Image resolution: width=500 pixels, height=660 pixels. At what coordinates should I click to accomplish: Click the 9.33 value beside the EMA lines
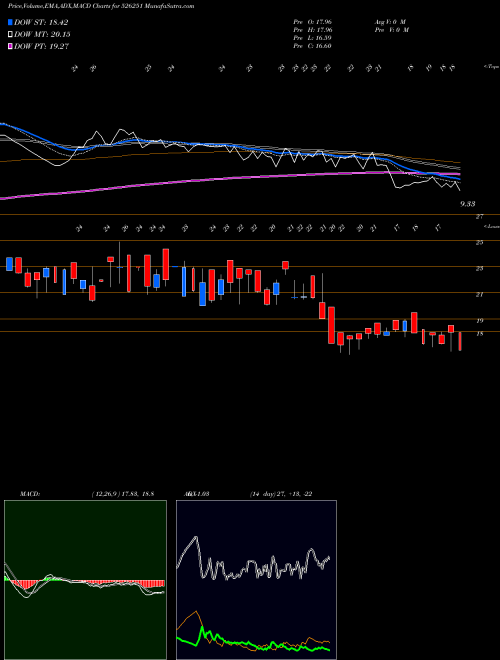pos(468,204)
